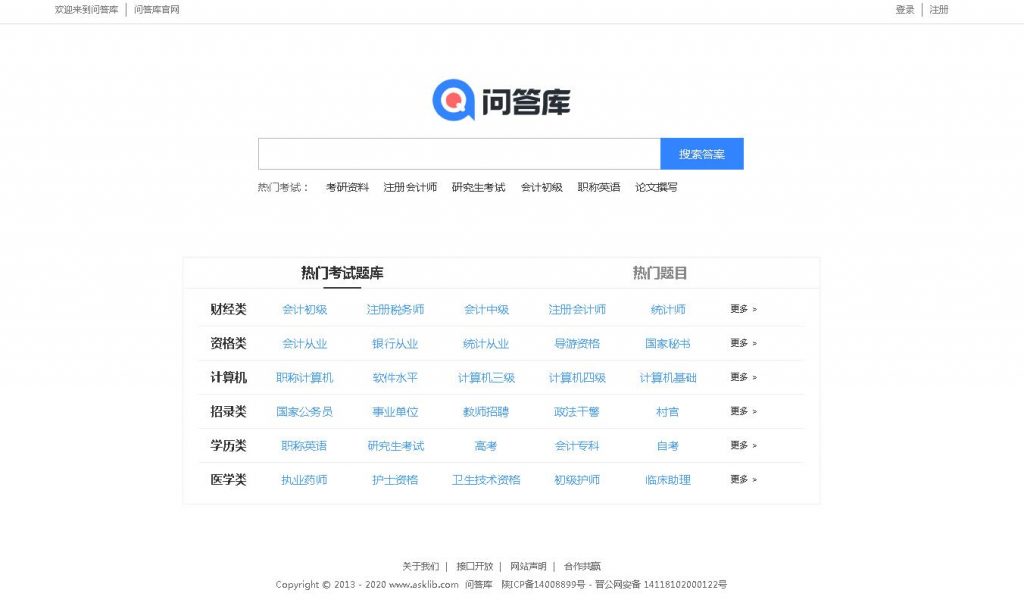Click the 陕ICP备14008899号 record text
Screen dimensions: 1024x609
click(x=543, y=584)
